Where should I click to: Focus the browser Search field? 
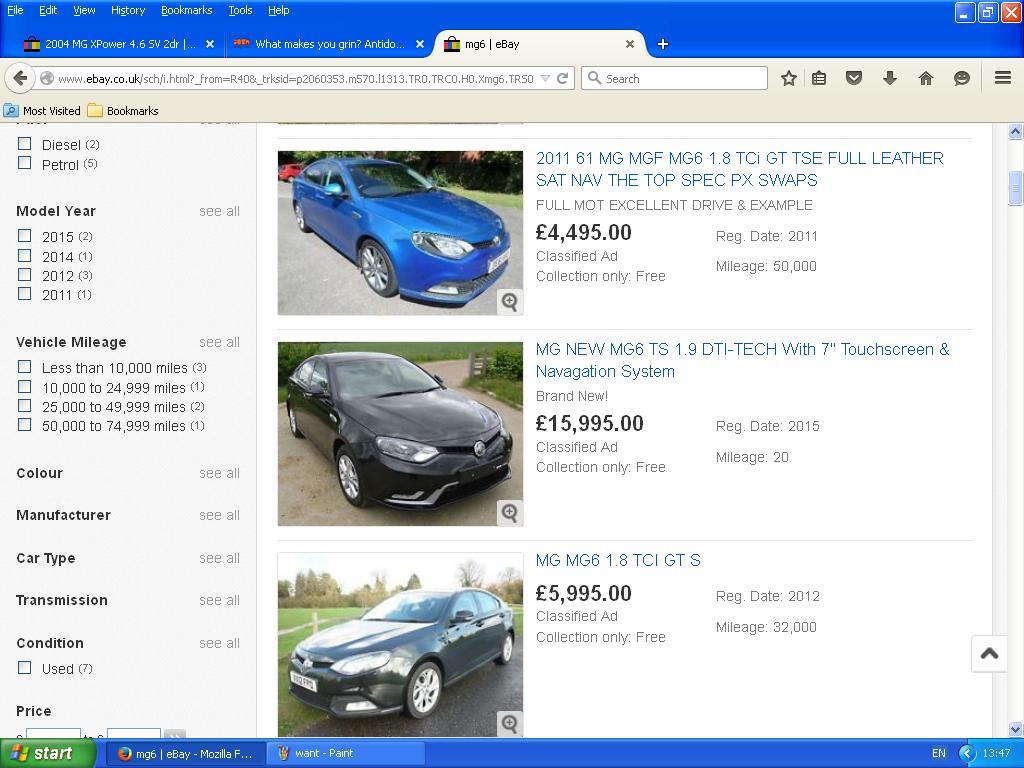point(675,78)
